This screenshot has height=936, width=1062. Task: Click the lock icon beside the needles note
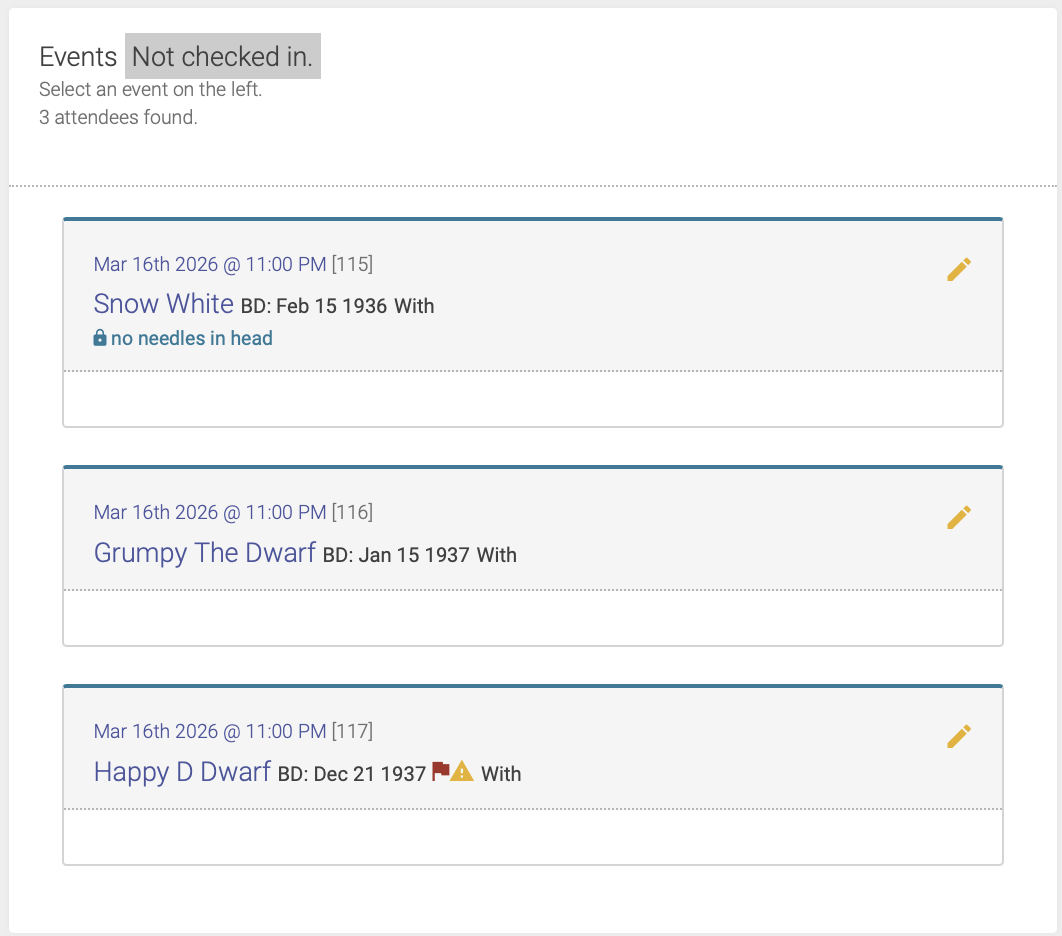click(x=100, y=338)
